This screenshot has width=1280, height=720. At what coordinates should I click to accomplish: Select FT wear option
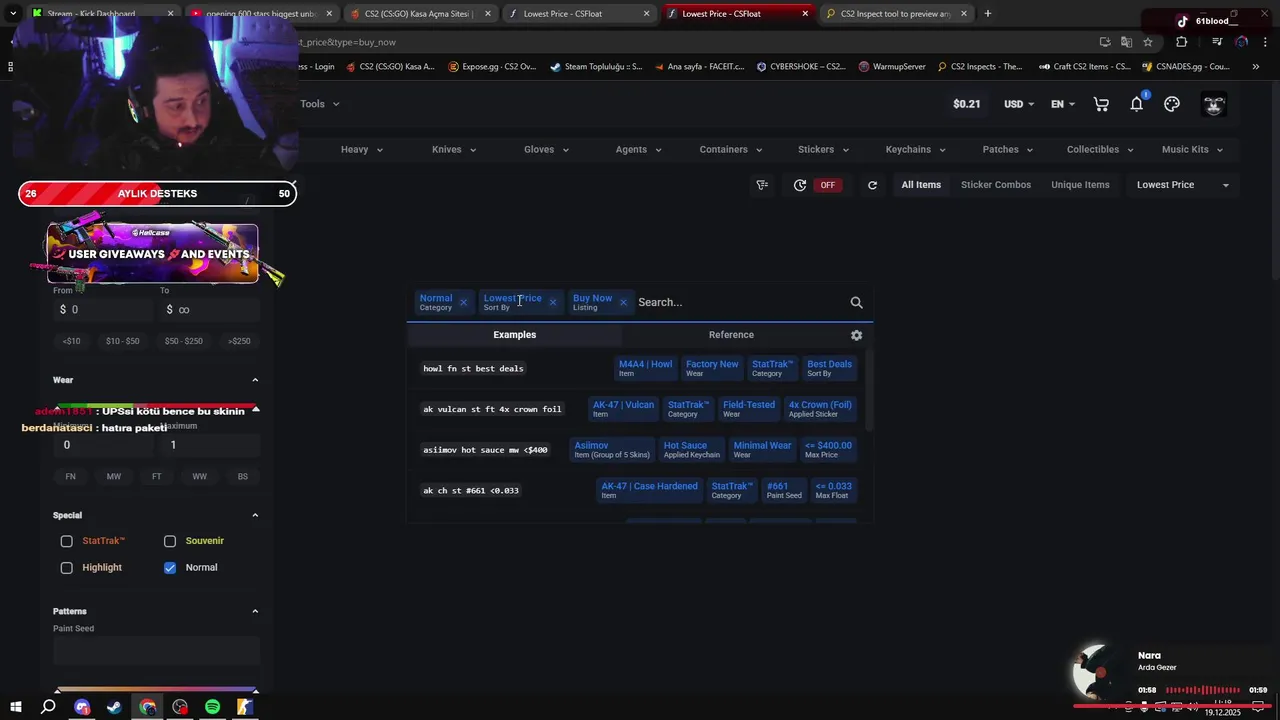click(x=157, y=477)
